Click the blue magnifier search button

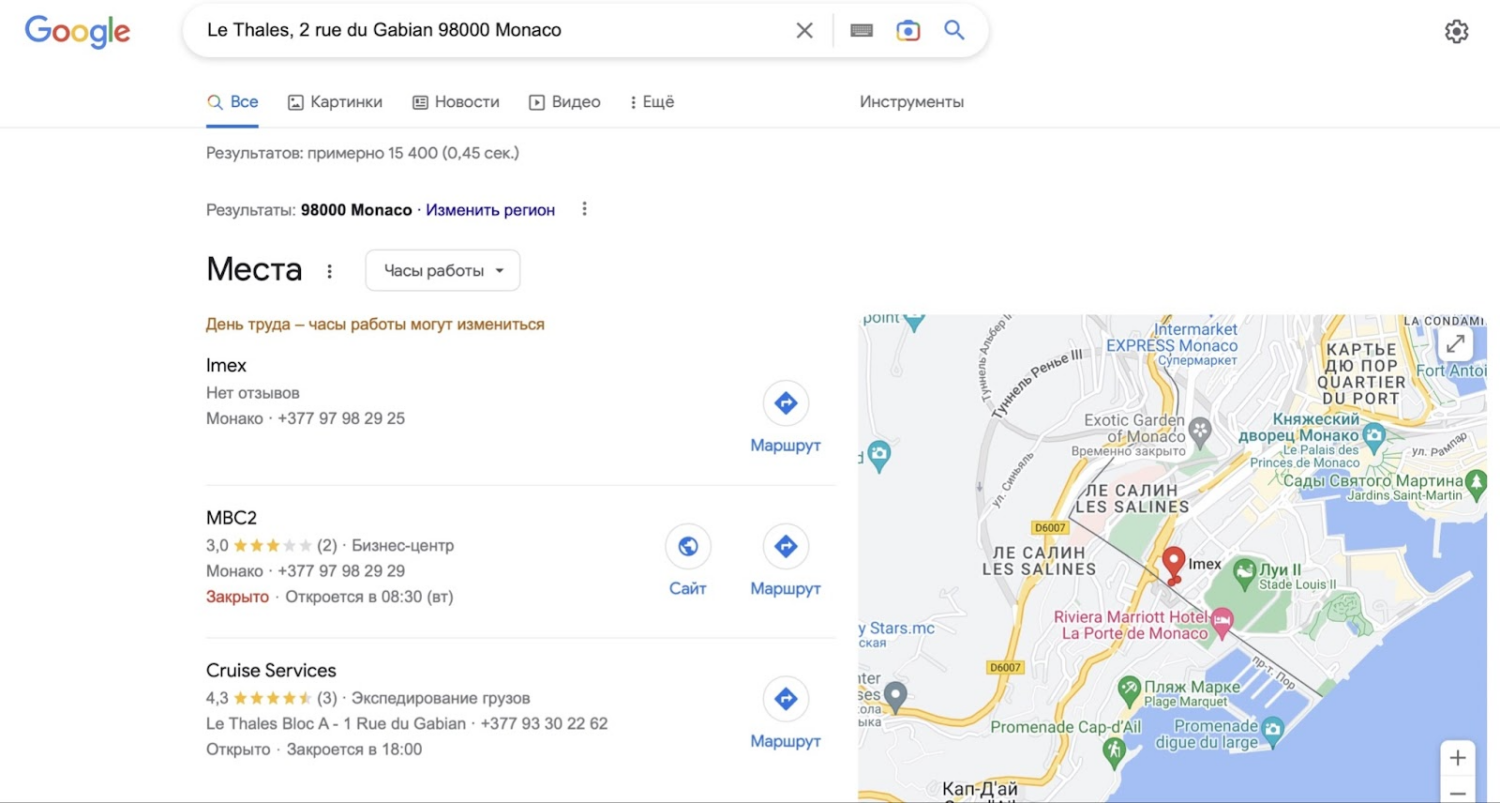click(954, 30)
